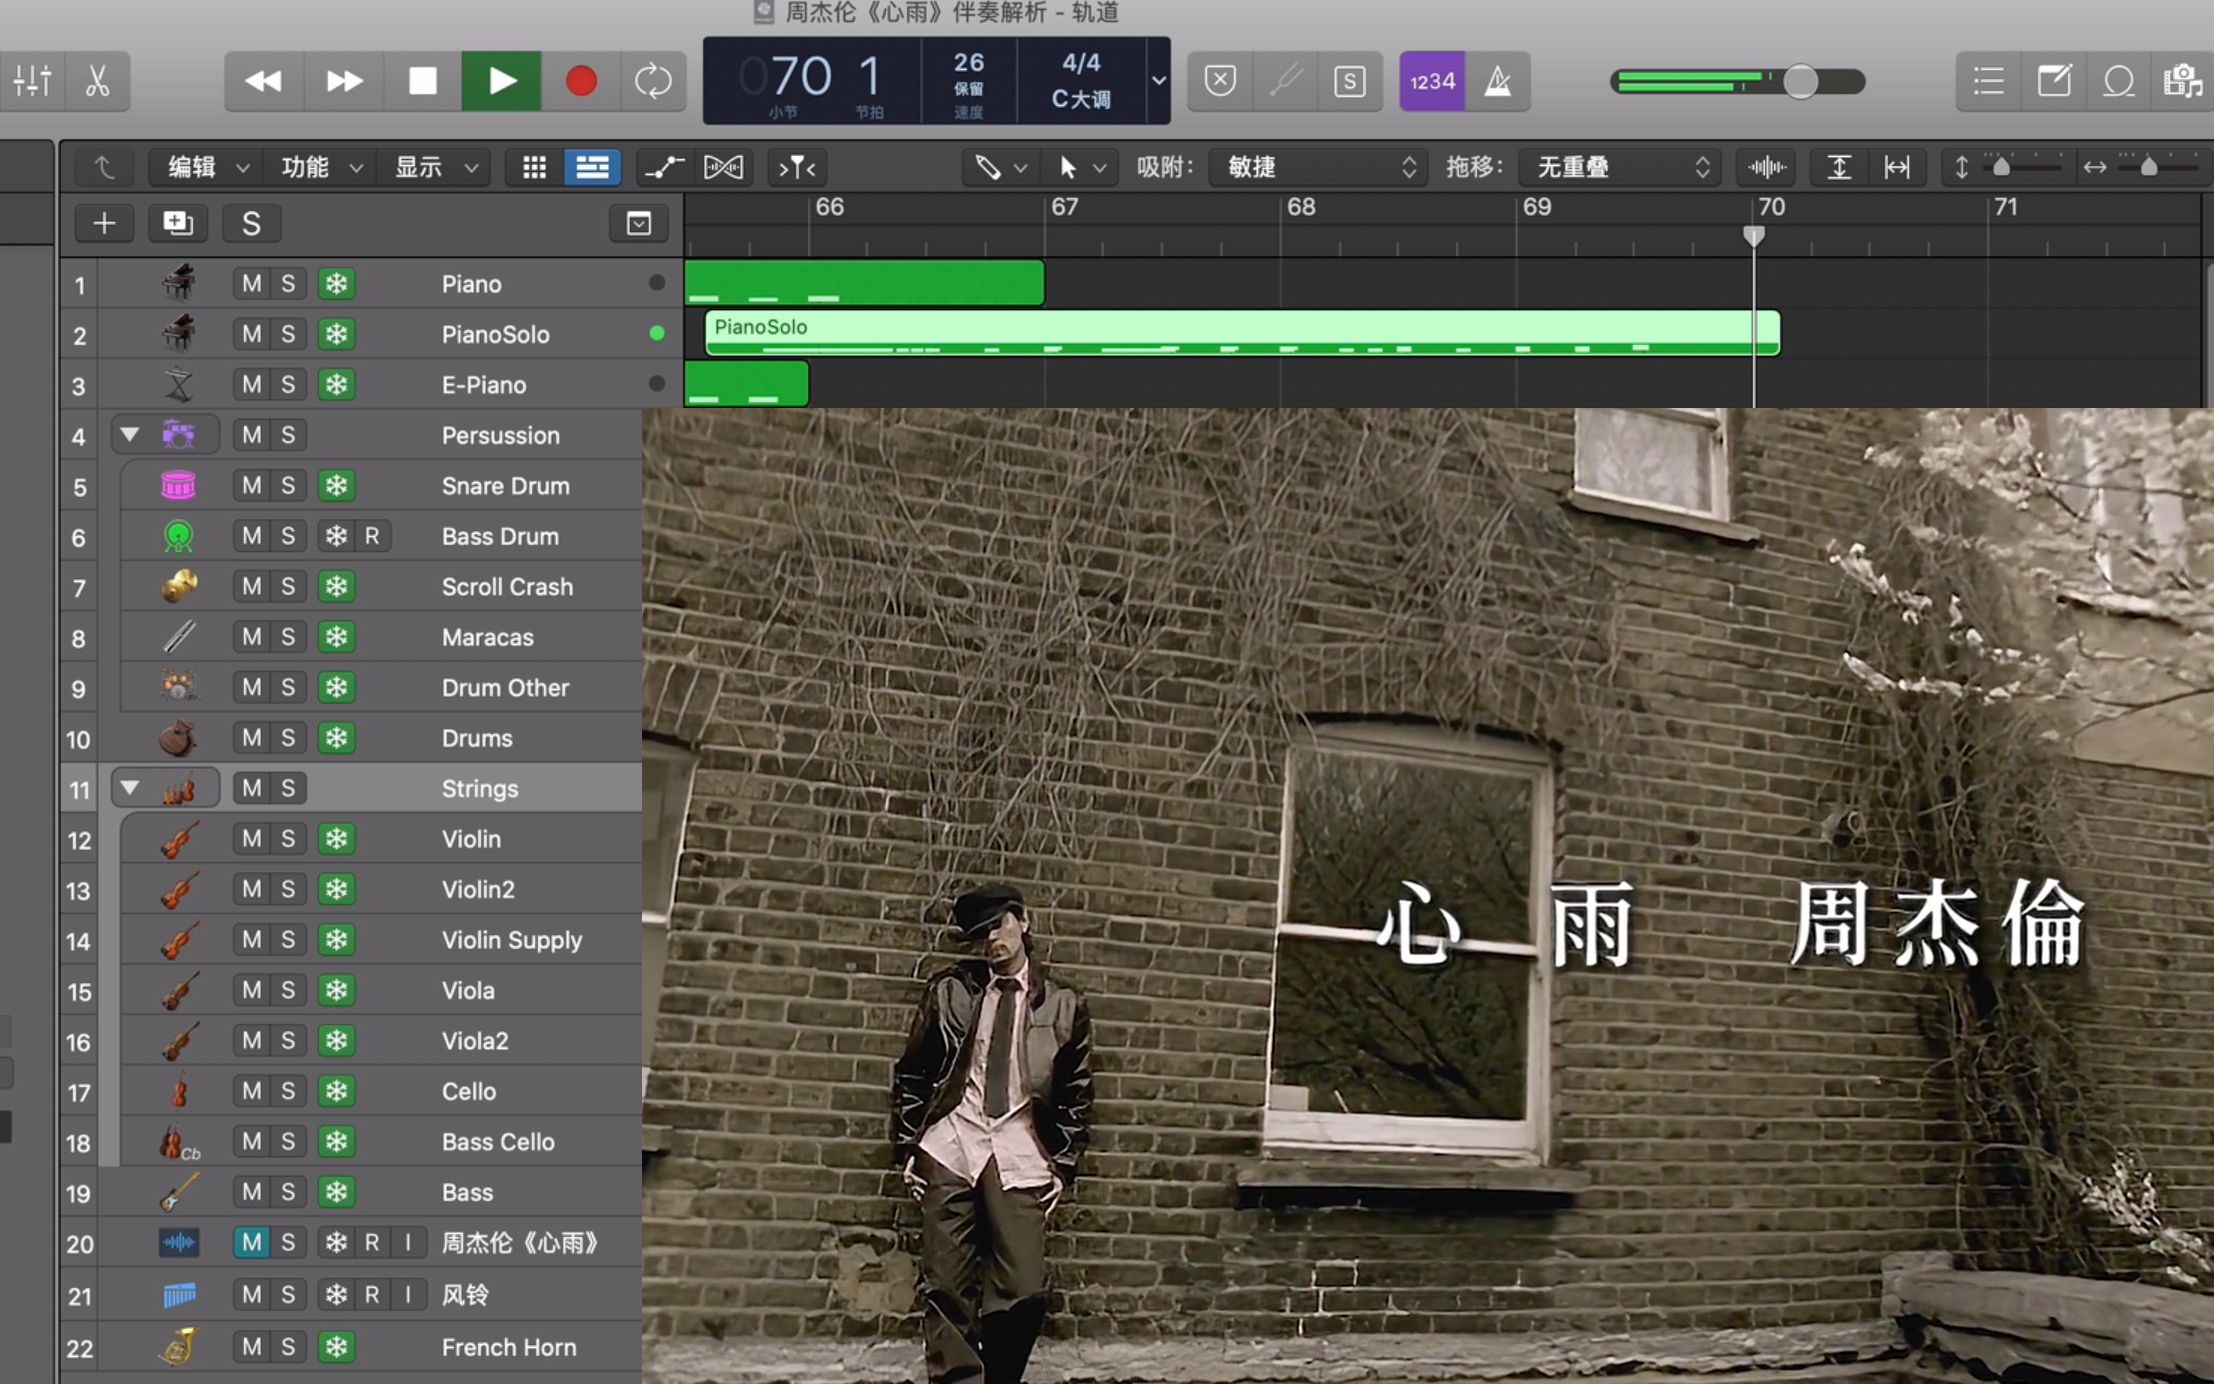Click the waveform zoom icon

coord(1767,167)
